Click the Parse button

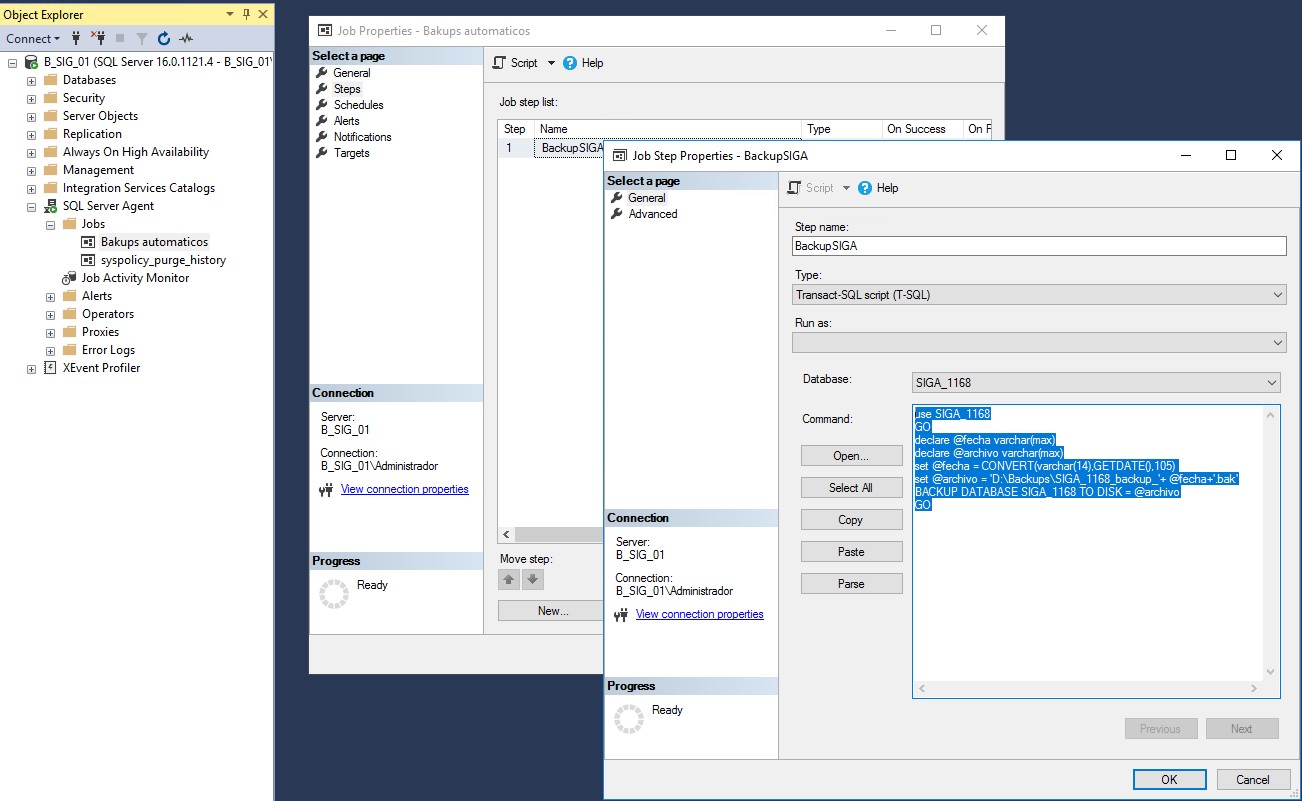coord(851,584)
